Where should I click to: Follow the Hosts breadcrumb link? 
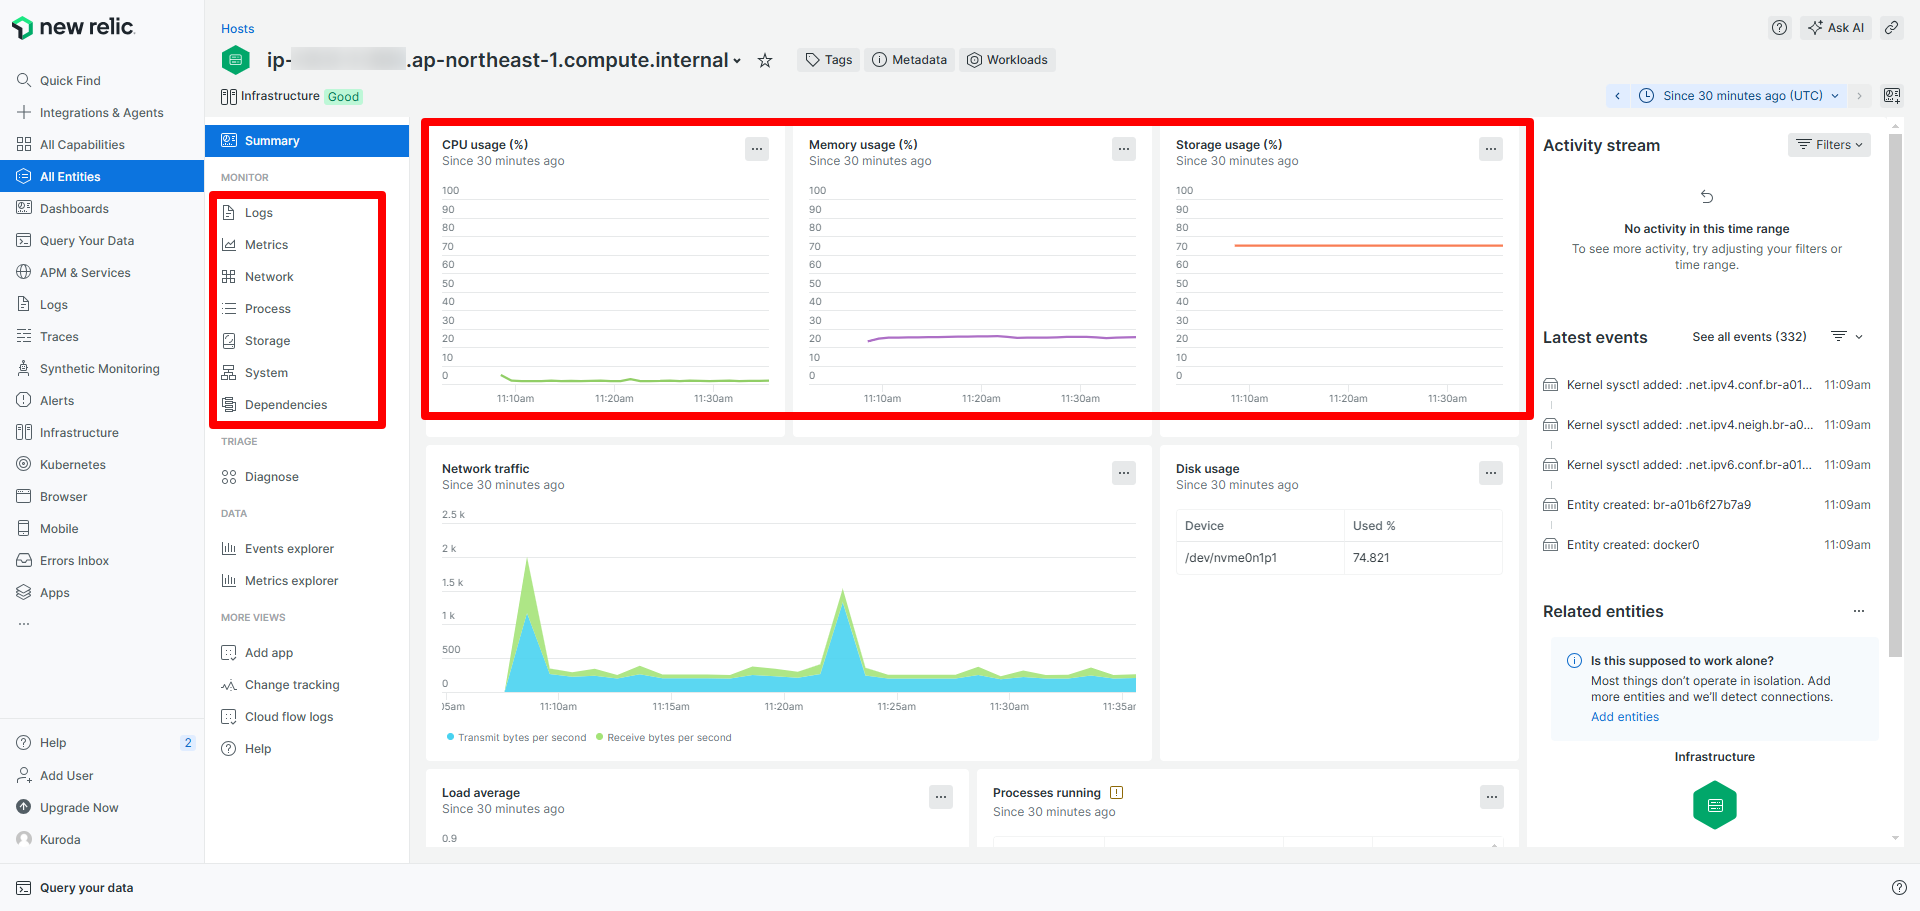coord(238,29)
